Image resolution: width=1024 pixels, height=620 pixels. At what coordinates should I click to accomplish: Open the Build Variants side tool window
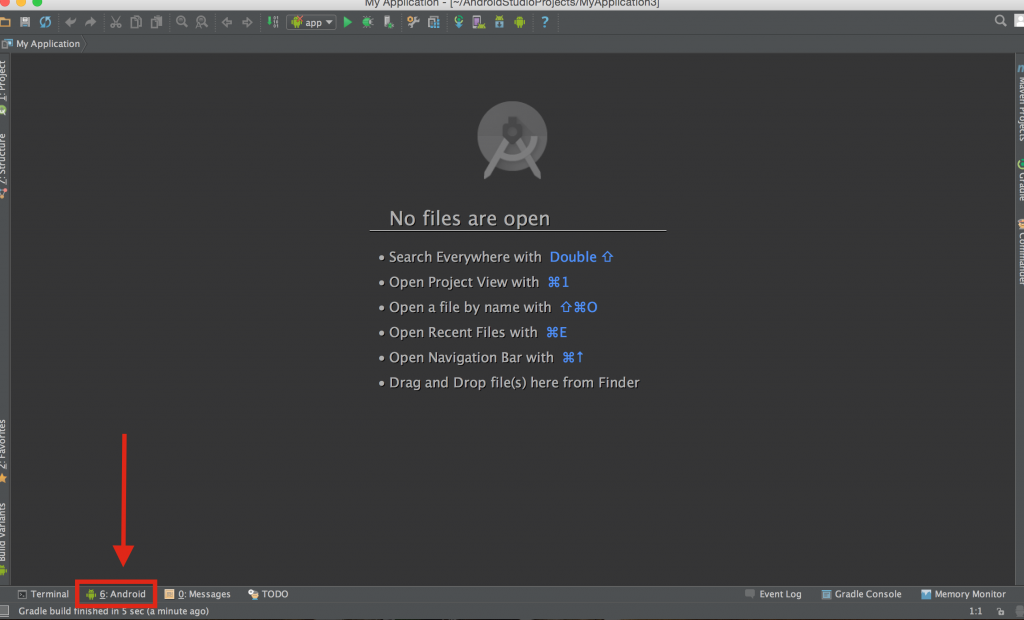point(4,538)
